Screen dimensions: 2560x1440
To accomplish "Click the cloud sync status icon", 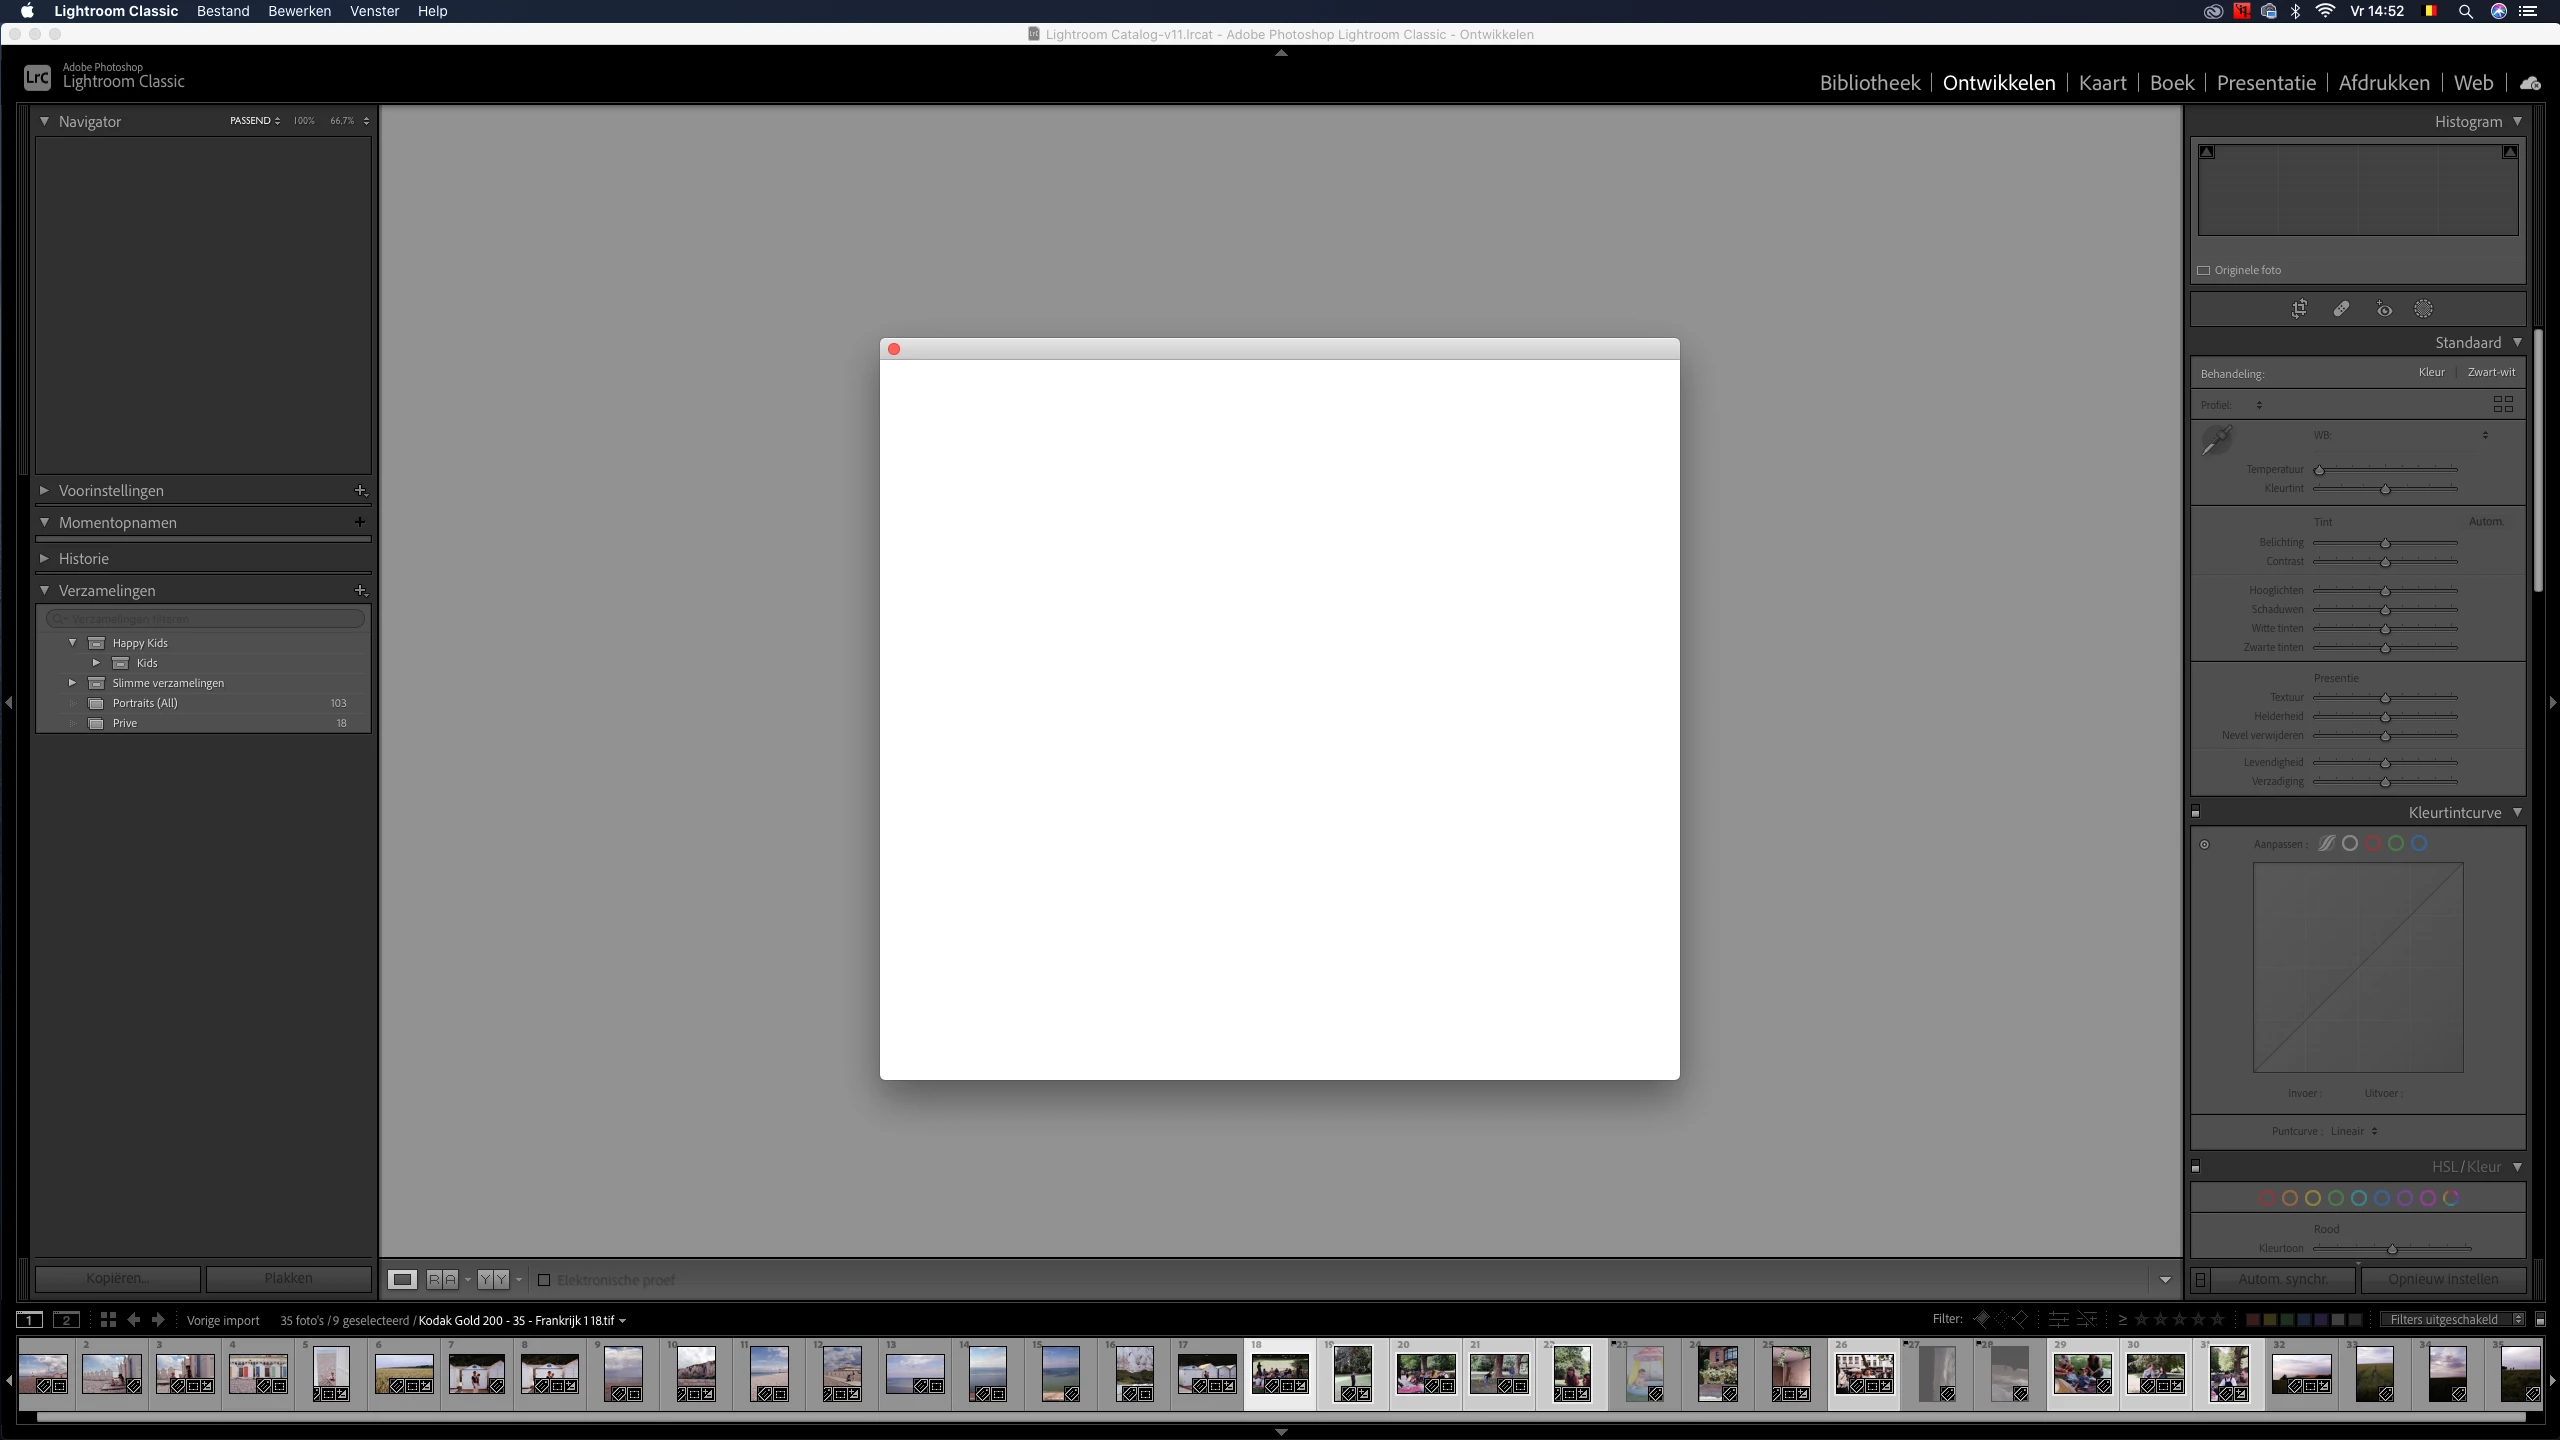I will (2530, 83).
